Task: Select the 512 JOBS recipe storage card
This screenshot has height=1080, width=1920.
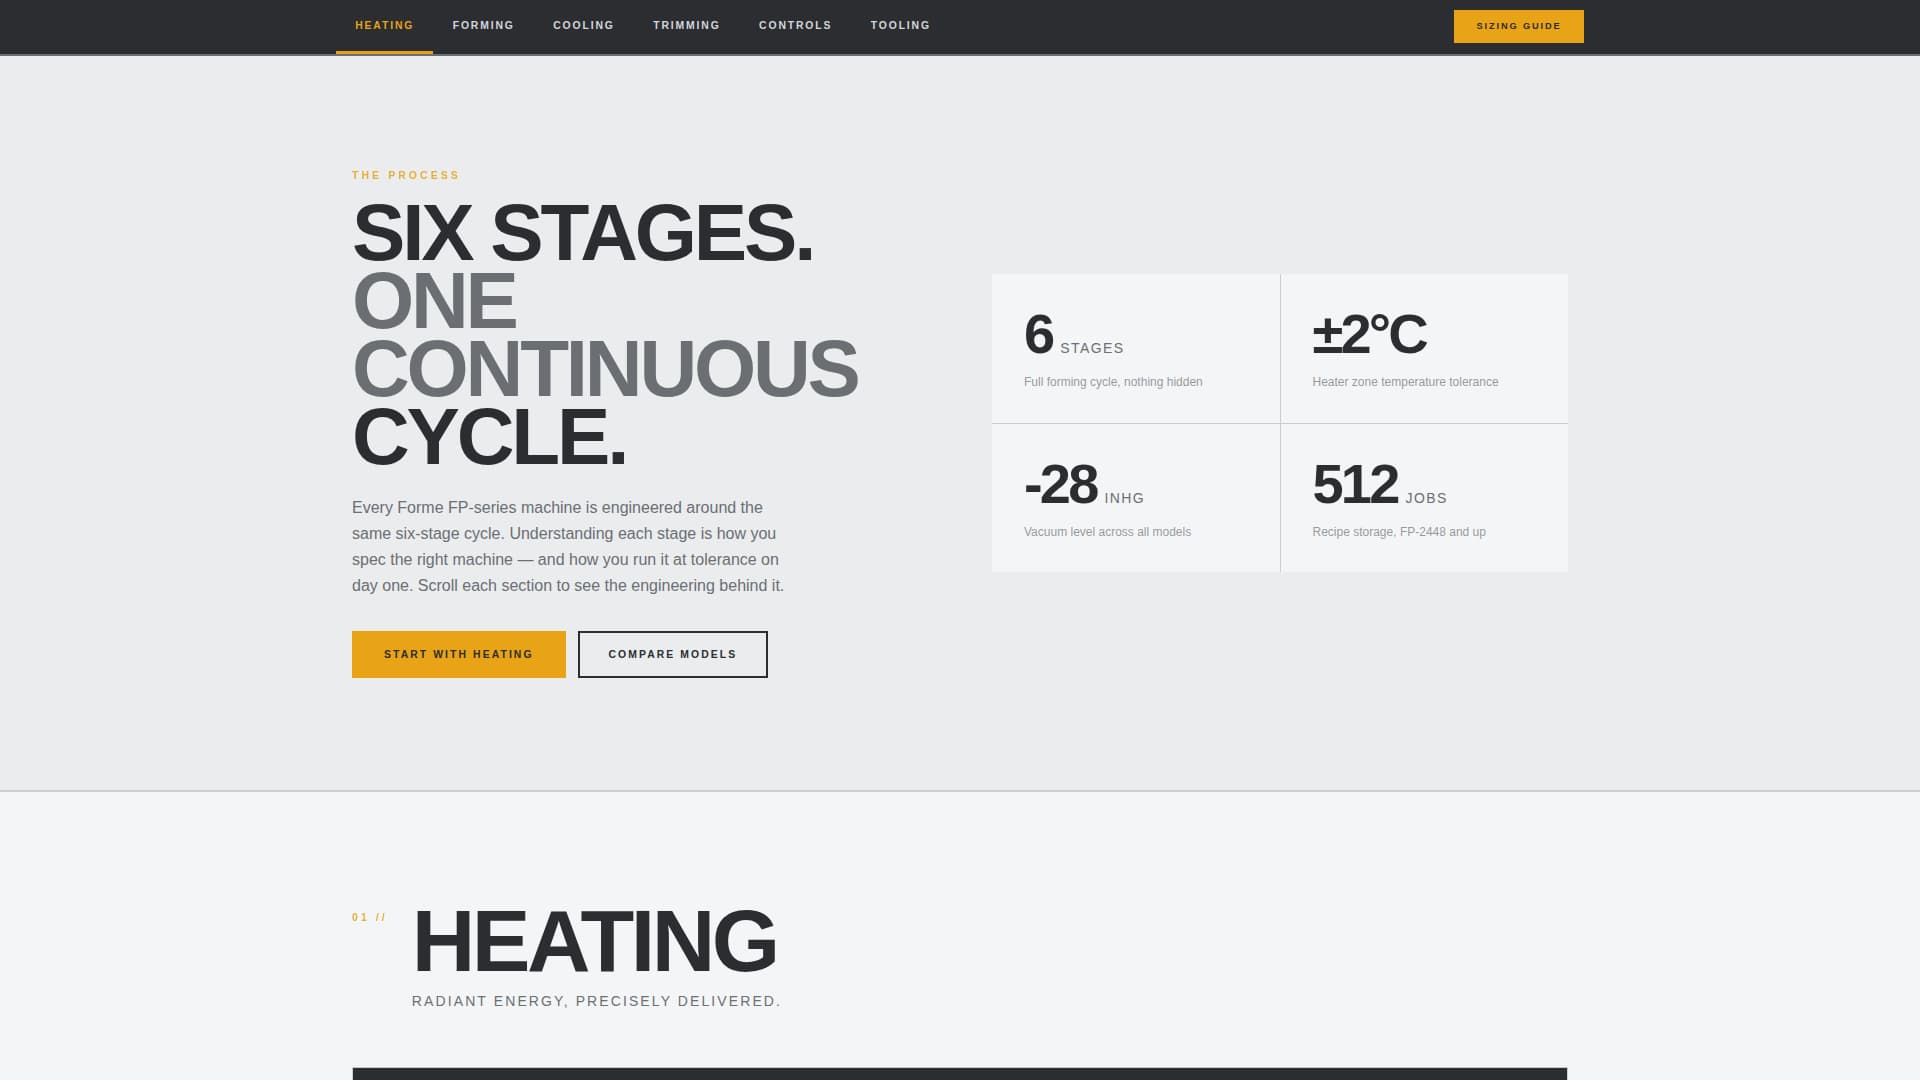Action: 1424,498
